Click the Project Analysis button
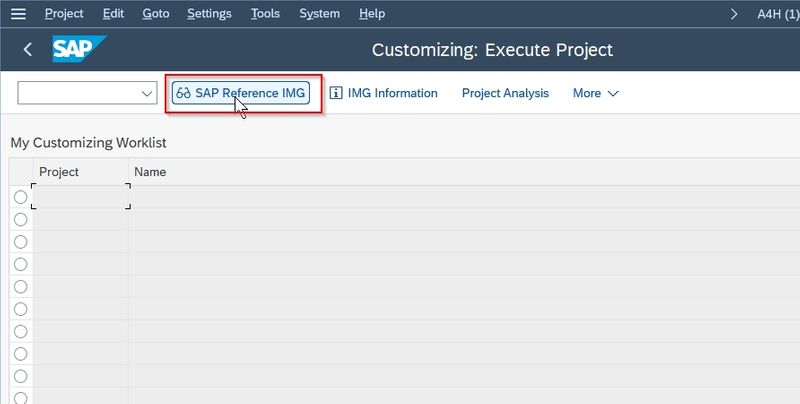800x404 pixels. pos(505,93)
